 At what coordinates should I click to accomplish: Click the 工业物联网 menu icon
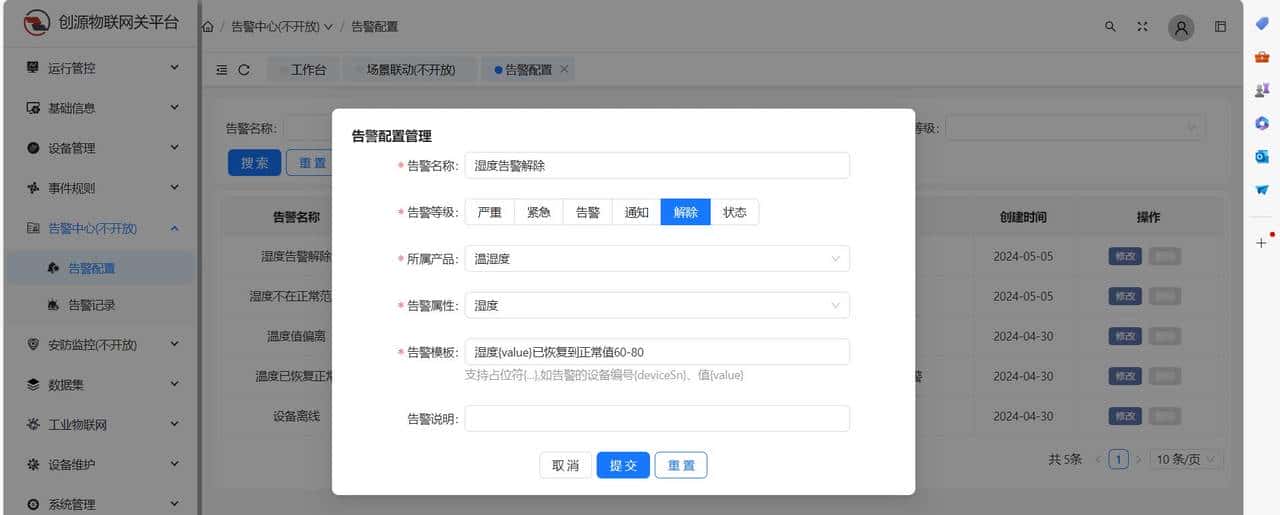pyautogui.click(x=33, y=424)
